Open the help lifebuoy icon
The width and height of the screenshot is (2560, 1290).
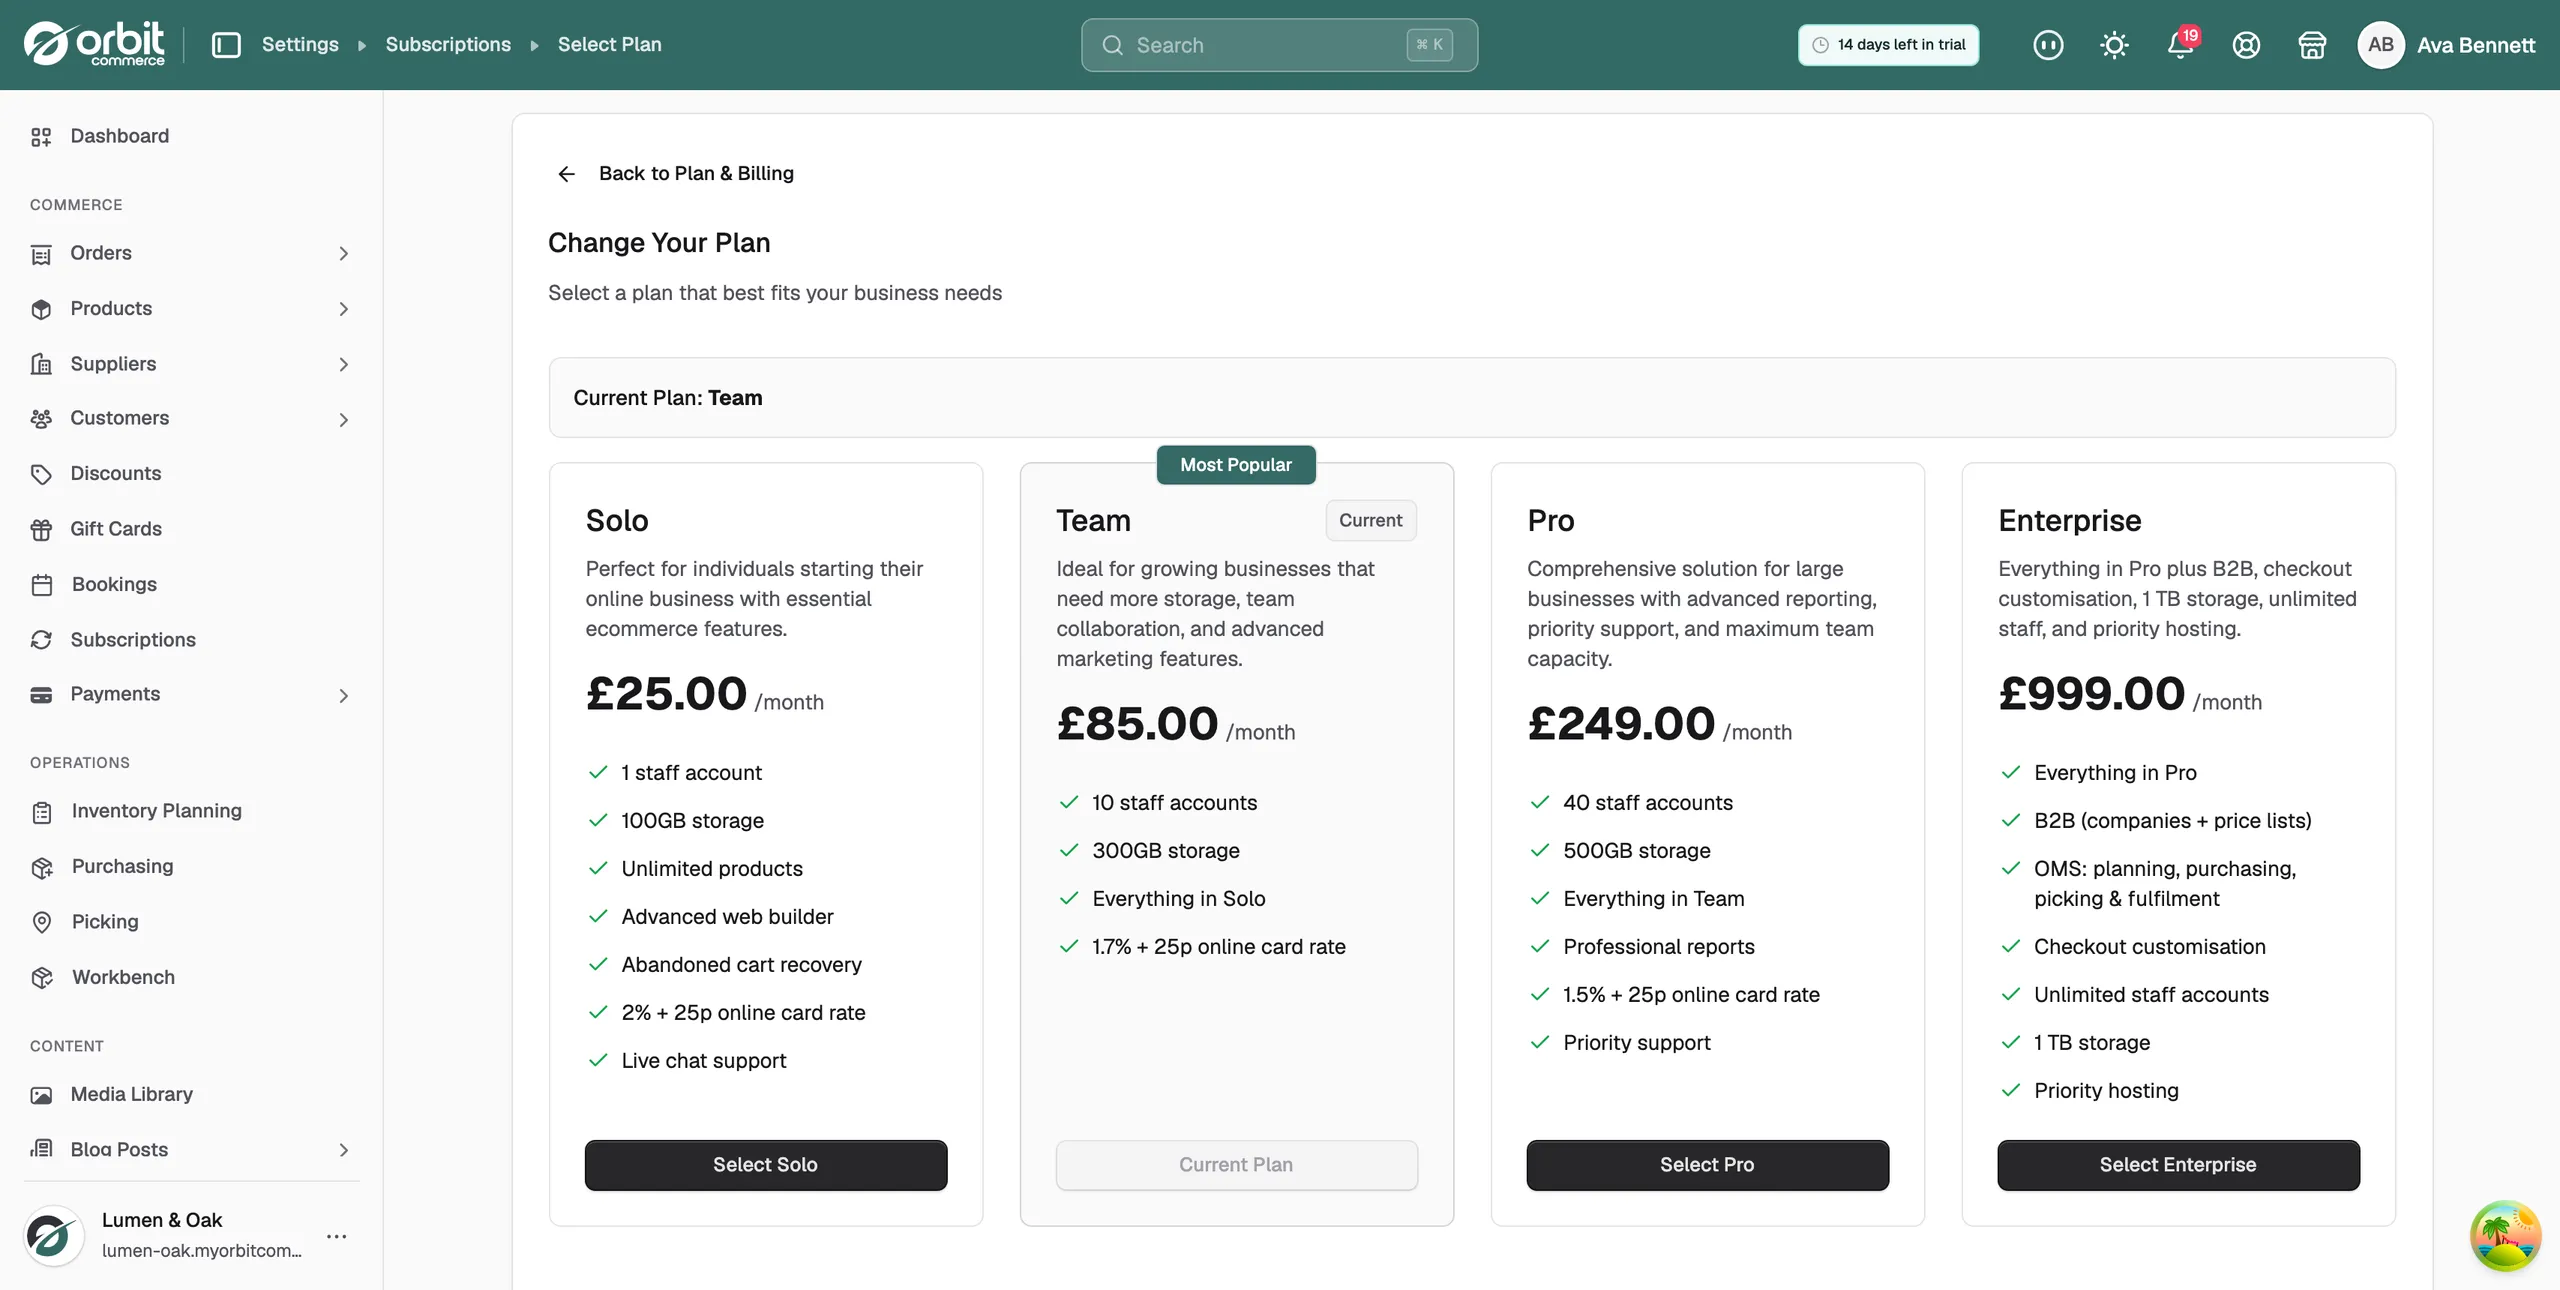click(x=2246, y=45)
